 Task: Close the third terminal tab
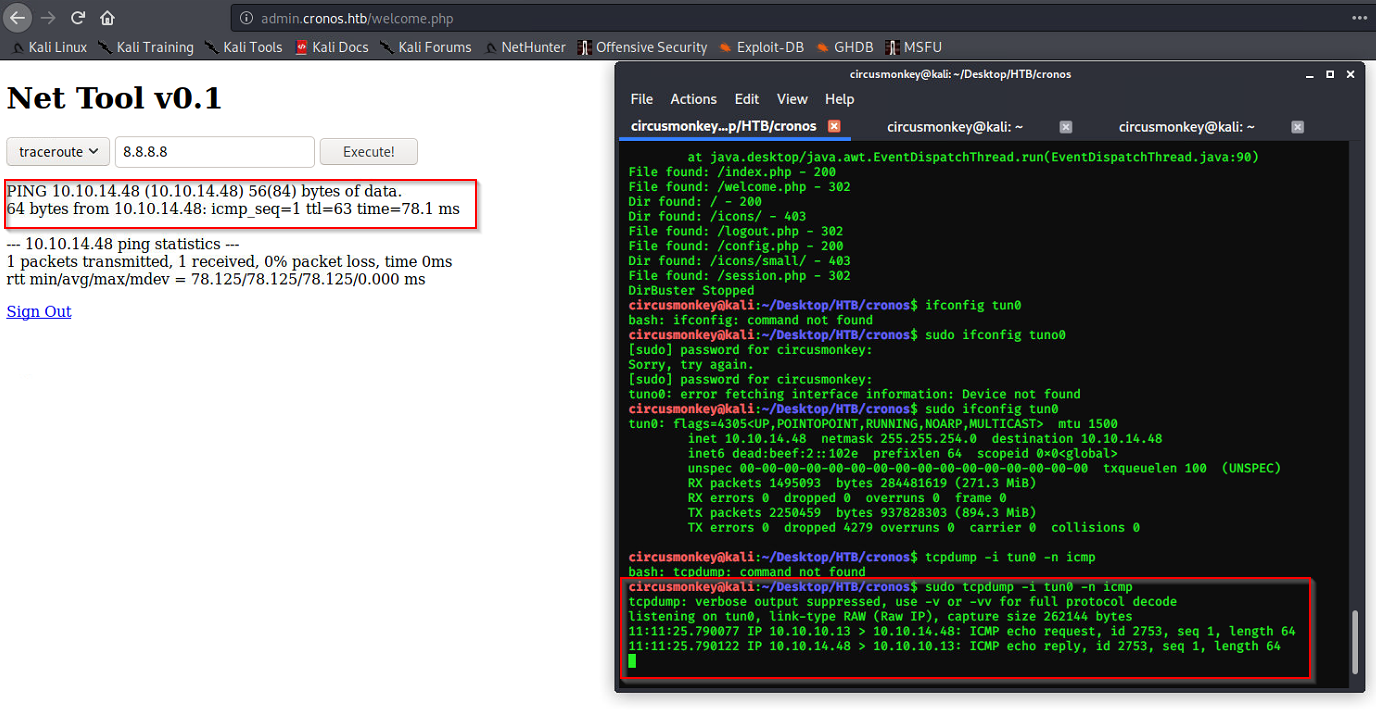[1298, 127]
